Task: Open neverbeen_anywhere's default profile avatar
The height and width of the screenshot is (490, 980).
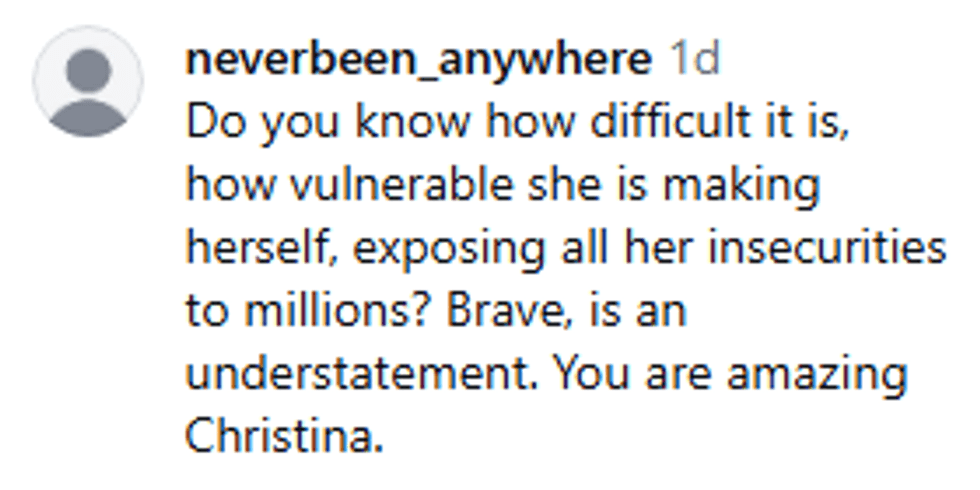Action: point(88,81)
